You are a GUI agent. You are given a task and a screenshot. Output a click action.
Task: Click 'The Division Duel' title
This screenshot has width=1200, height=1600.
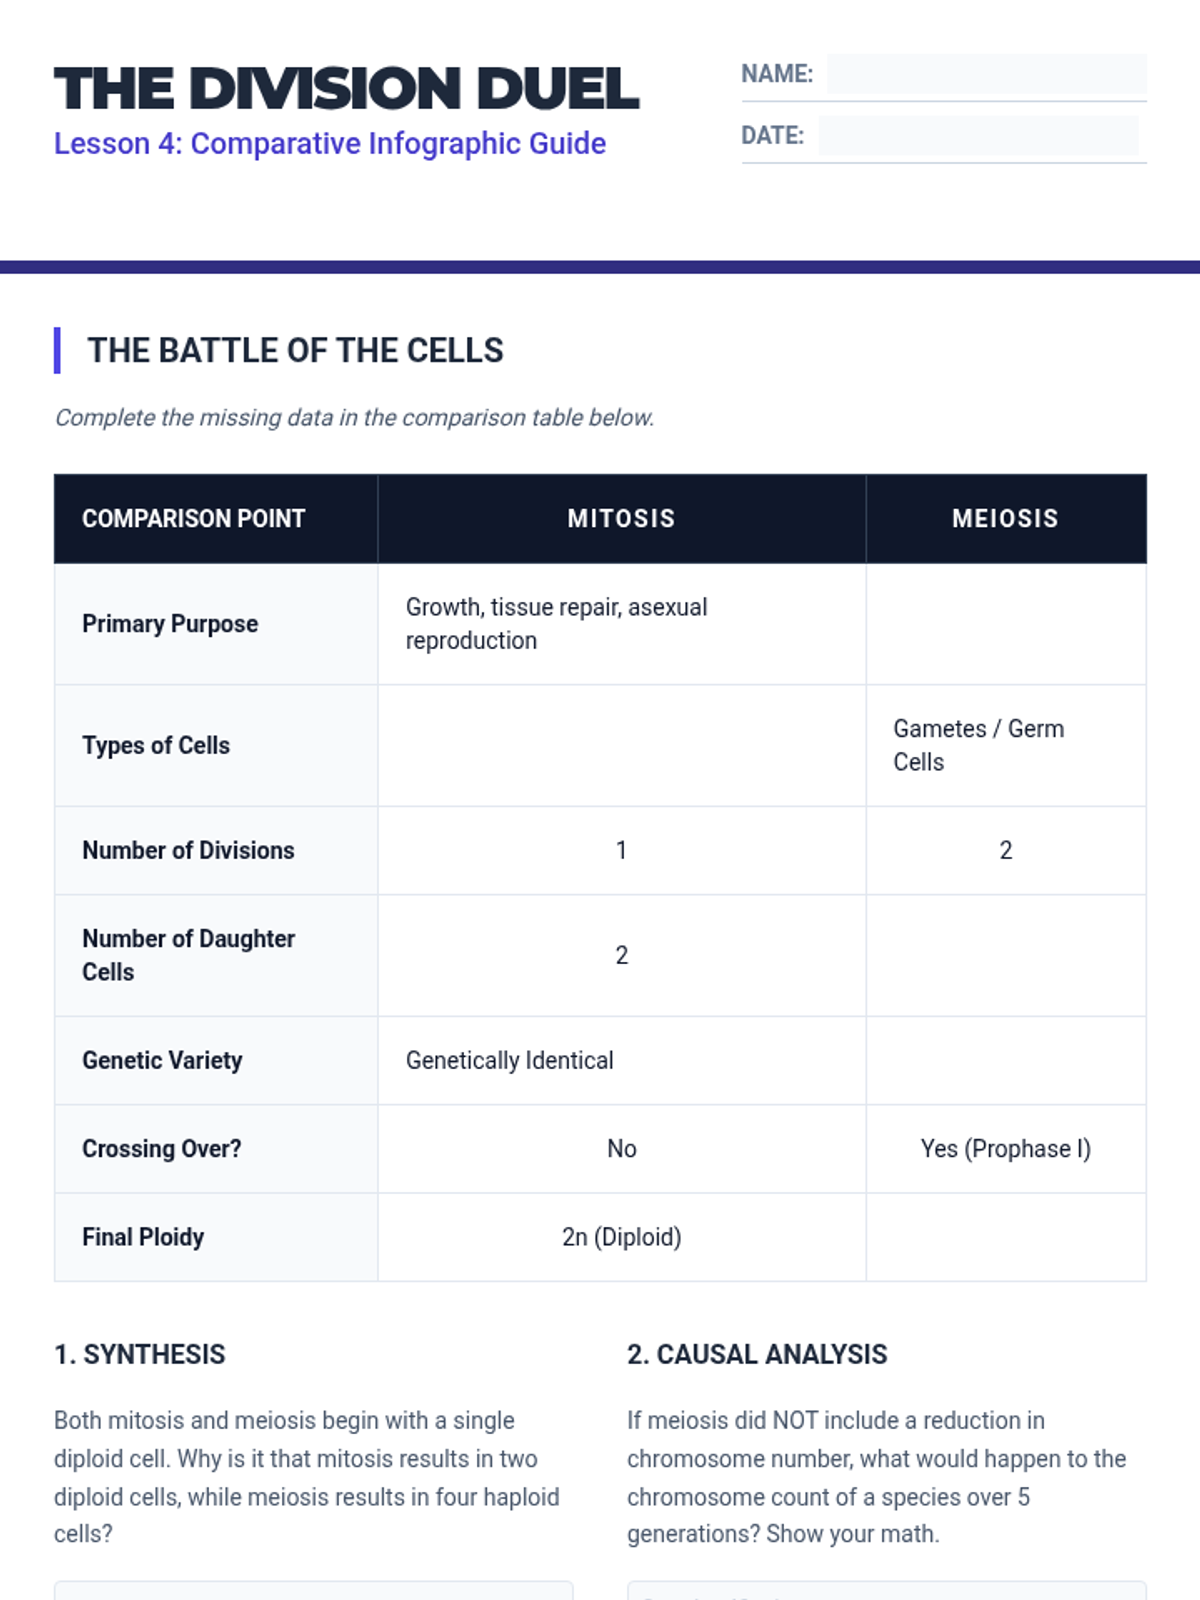[346, 88]
